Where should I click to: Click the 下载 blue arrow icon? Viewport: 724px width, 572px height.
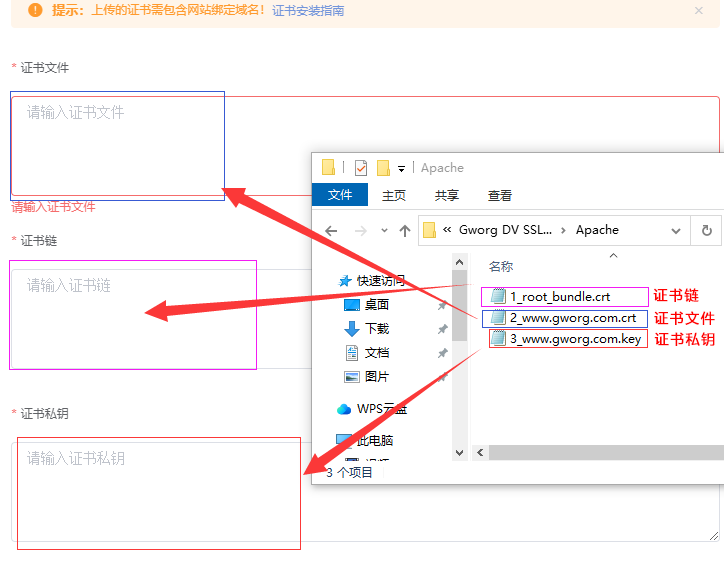coord(352,329)
